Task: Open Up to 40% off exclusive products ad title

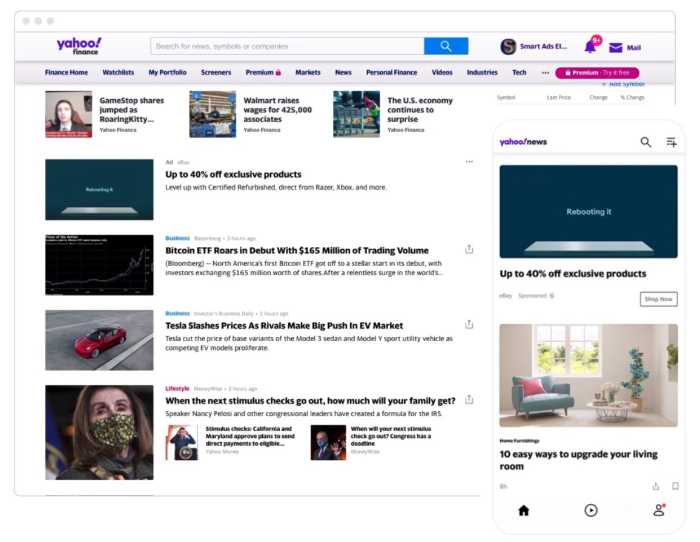Action: coord(233,174)
